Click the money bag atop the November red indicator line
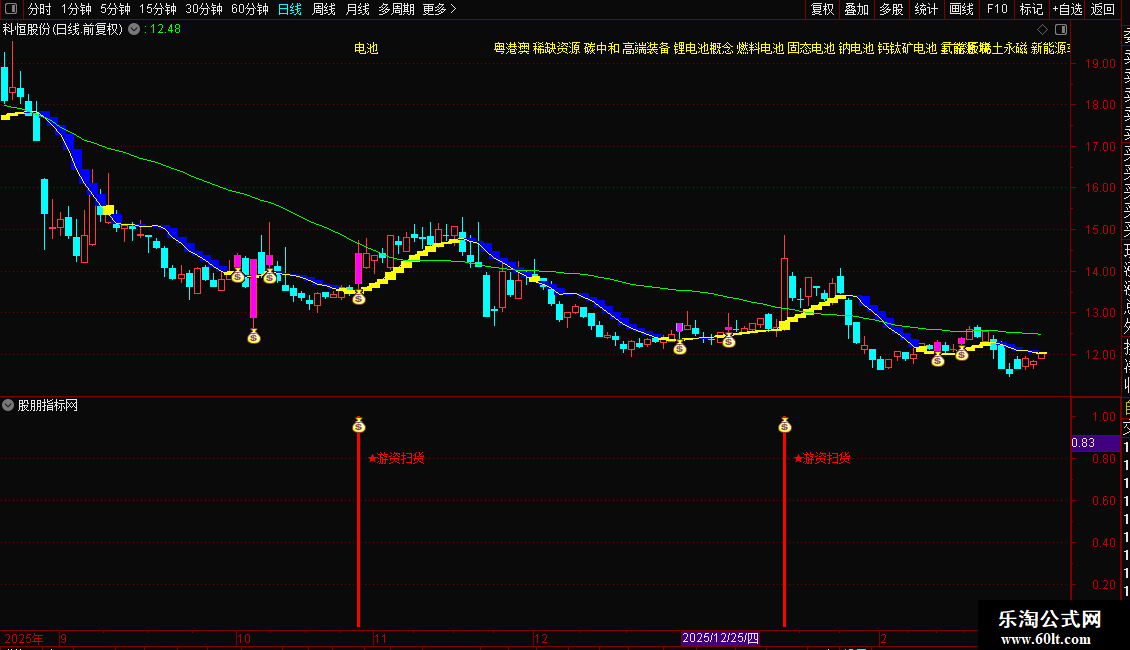 tap(359, 425)
